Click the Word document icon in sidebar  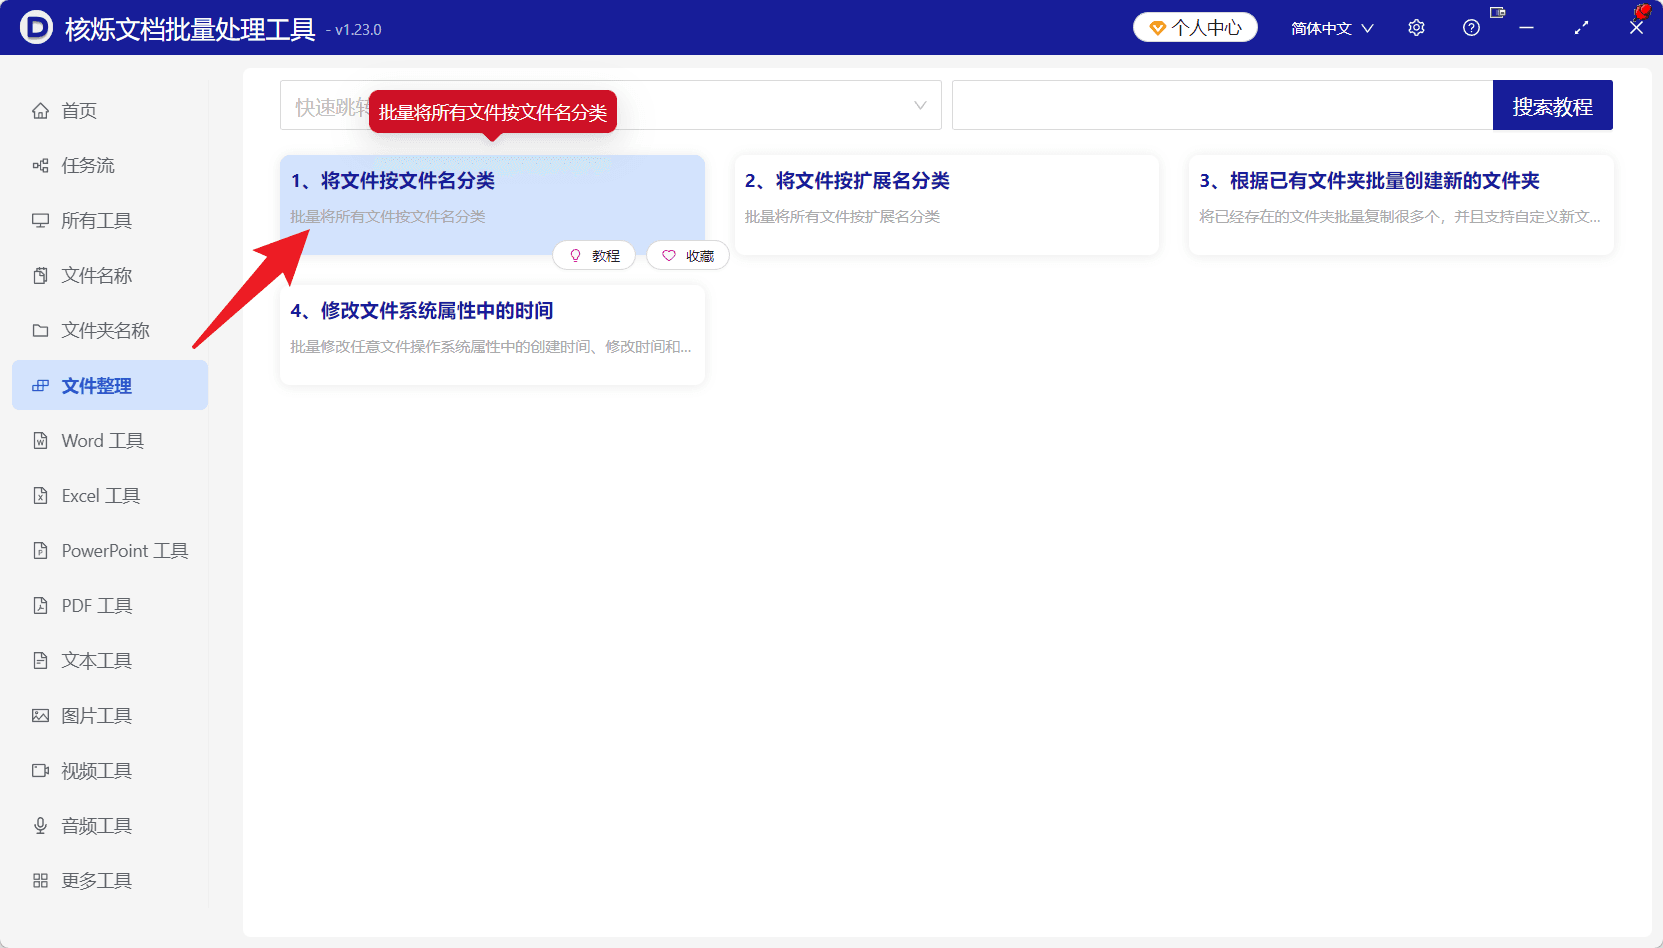pos(40,441)
